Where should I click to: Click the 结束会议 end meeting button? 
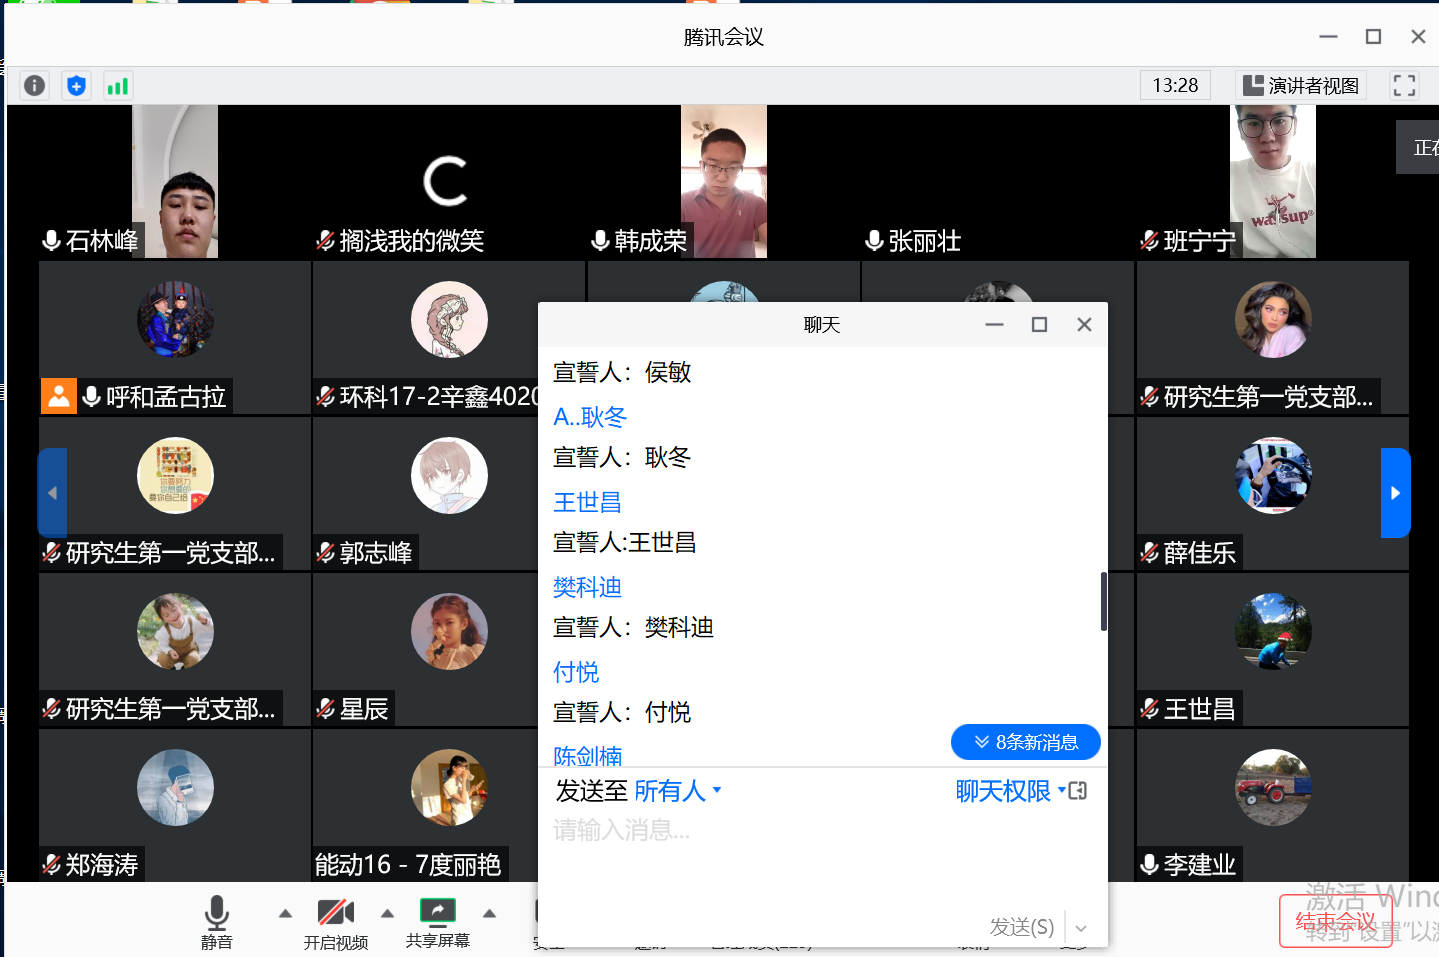click(1335, 921)
